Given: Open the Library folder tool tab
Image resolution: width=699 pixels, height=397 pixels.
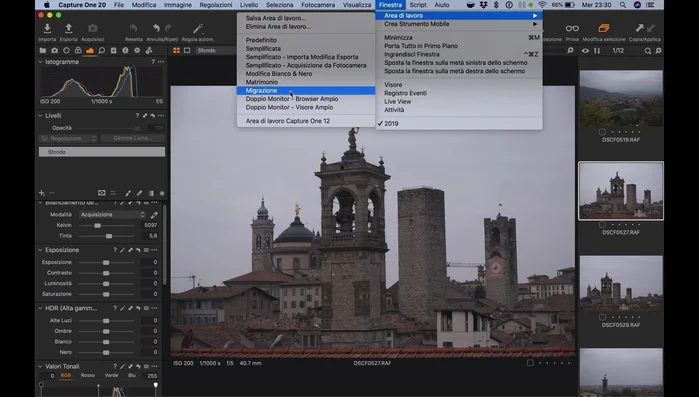Looking at the screenshot, I should click(43, 50).
